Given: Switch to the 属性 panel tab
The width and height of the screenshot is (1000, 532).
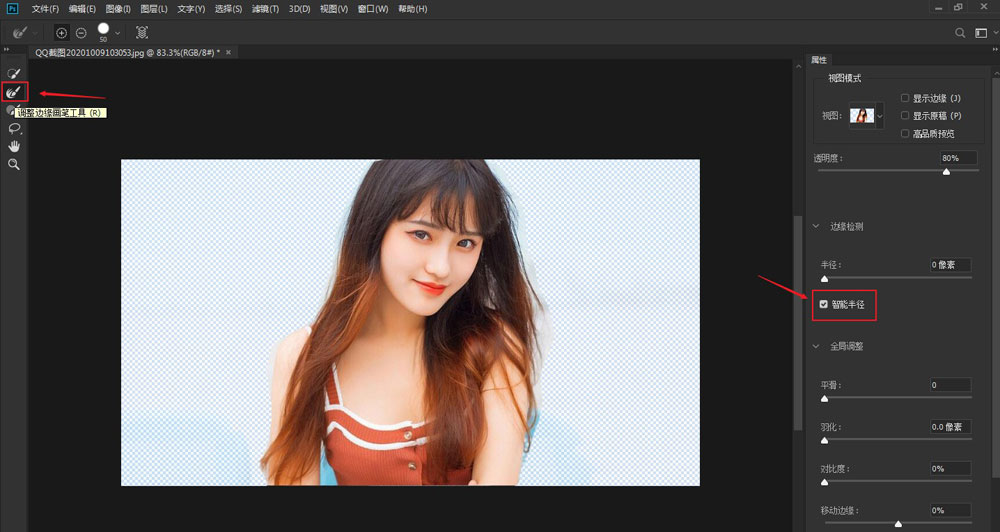Looking at the screenshot, I should pyautogui.click(x=819, y=60).
